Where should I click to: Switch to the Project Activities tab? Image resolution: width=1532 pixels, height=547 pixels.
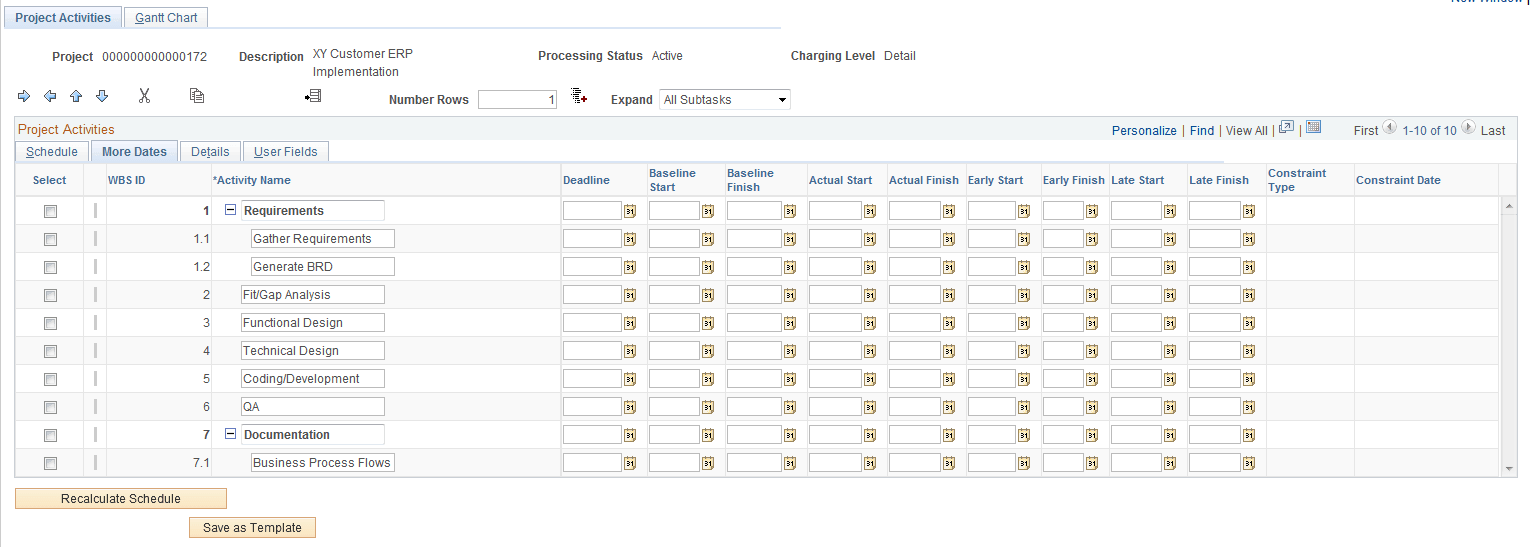pos(63,18)
